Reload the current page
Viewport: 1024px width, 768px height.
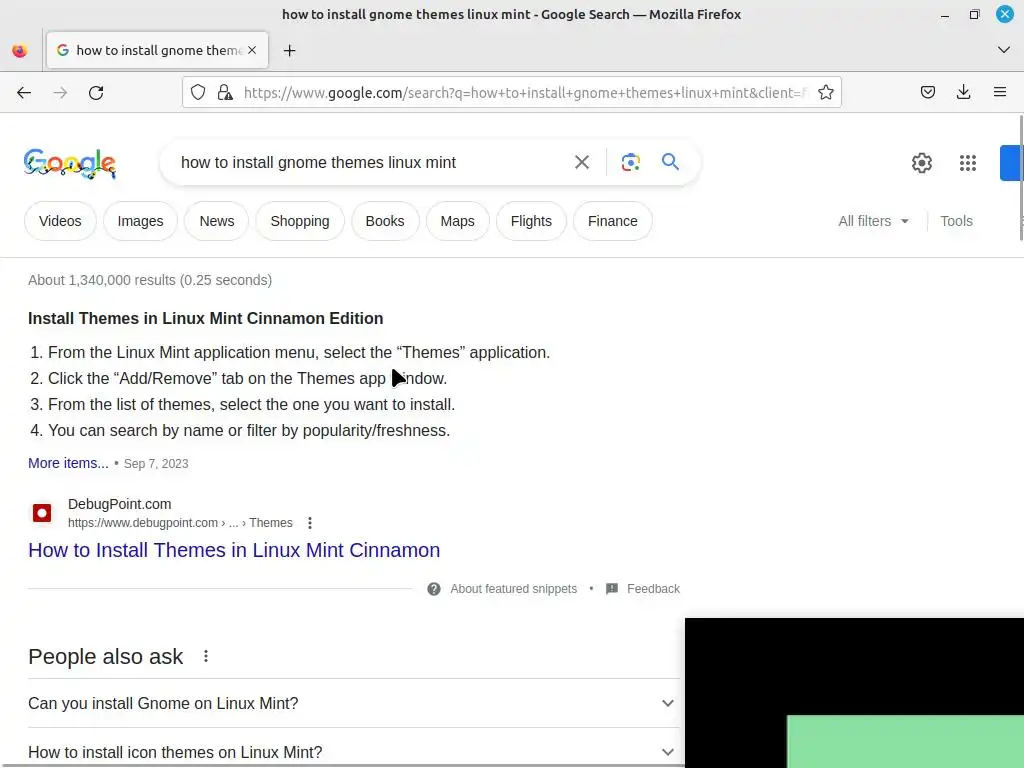pyautogui.click(x=96, y=93)
